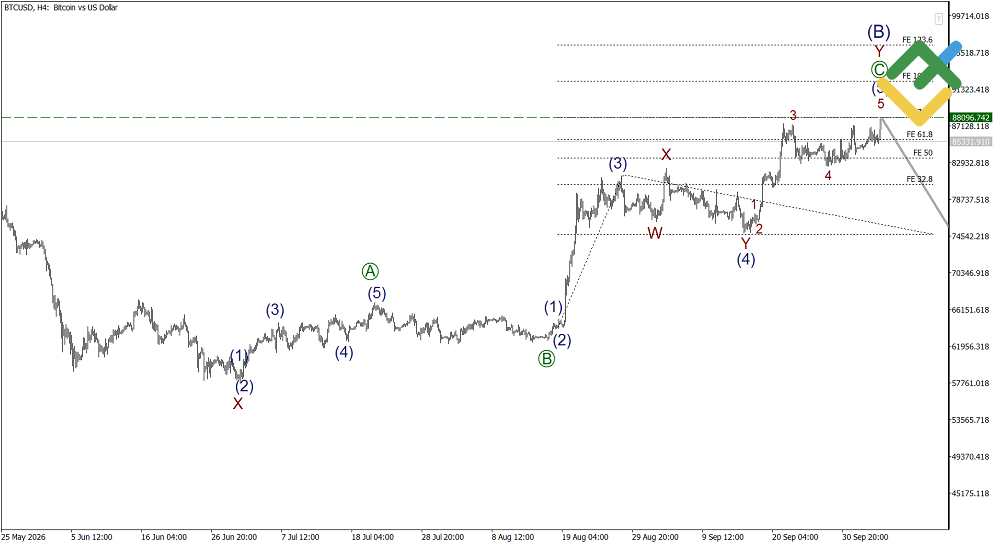The width and height of the screenshot is (1000, 545).
Task: Click the 'FE 123.6' Fibonacci level label
Action: (x=917, y=40)
